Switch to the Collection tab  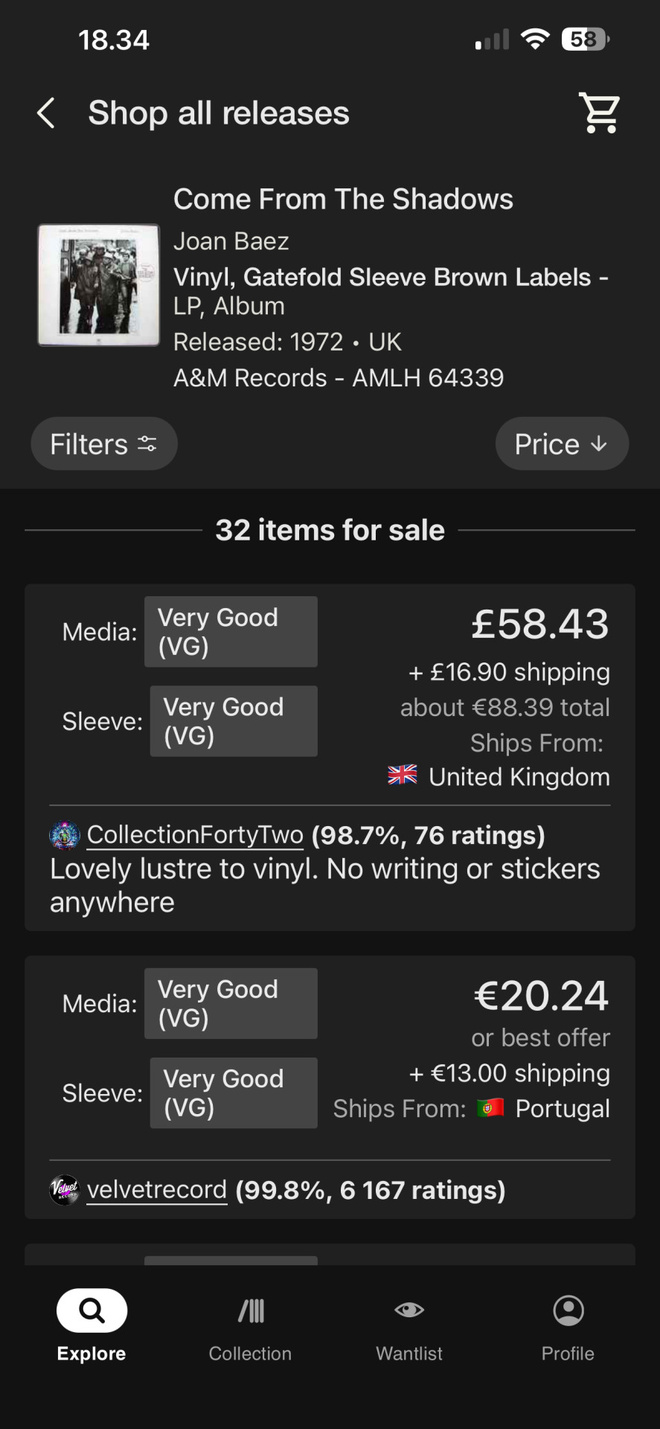click(250, 1326)
